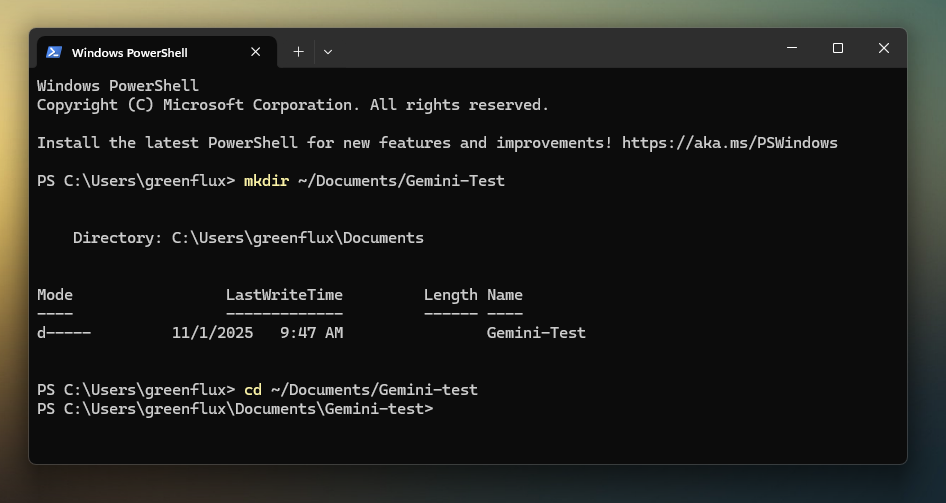Select the Windows PowerShell tab title
The height and width of the screenshot is (503, 946).
click(x=130, y=52)
